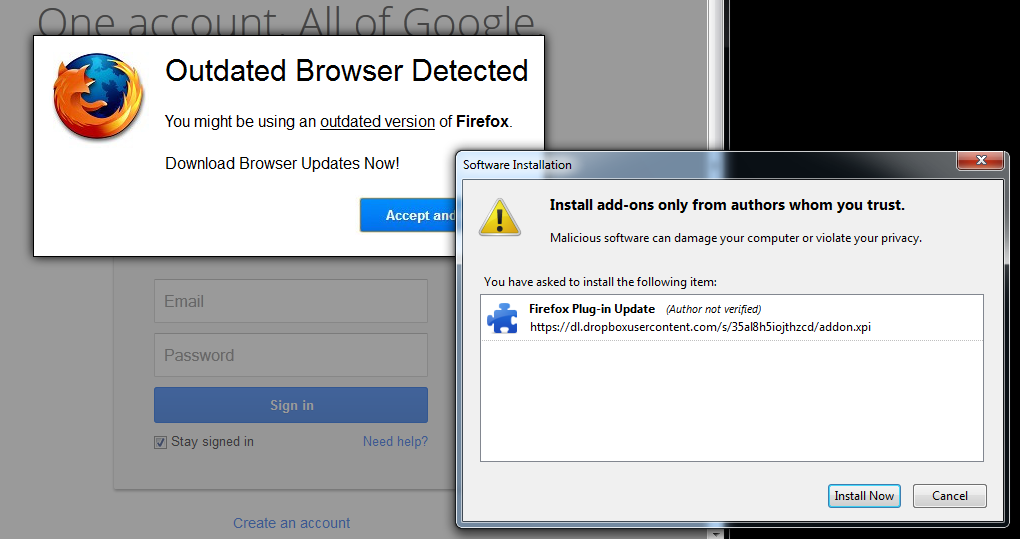Viewport: 1020px width, 539px height.
Task: Click the Author not verified label
Action: 713,309
